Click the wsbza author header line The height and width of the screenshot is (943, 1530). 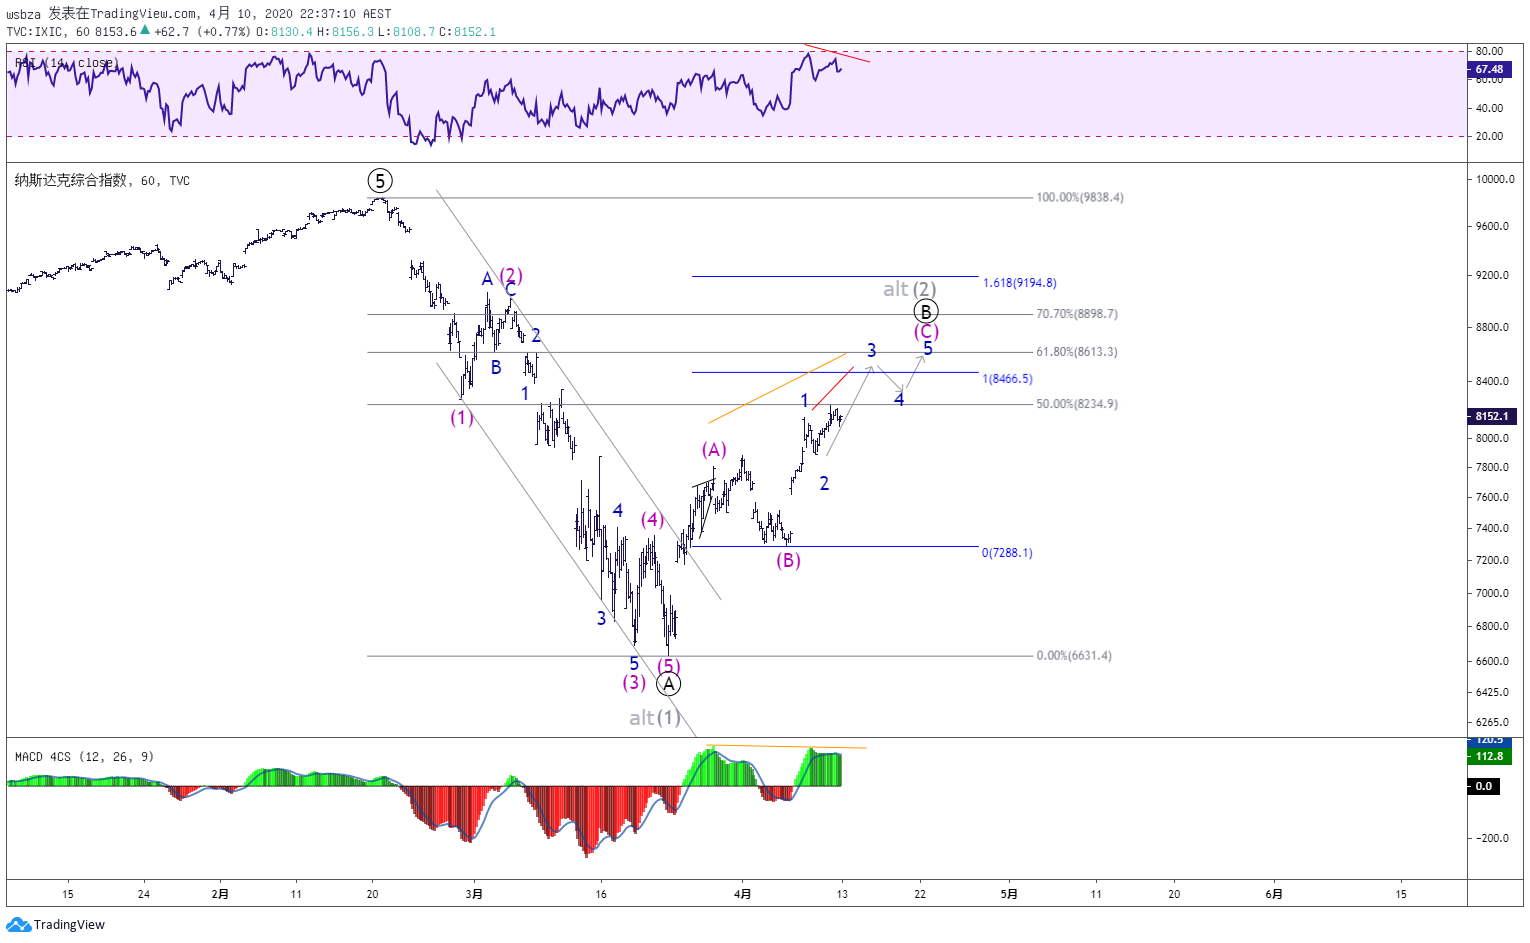click(199, 13)
